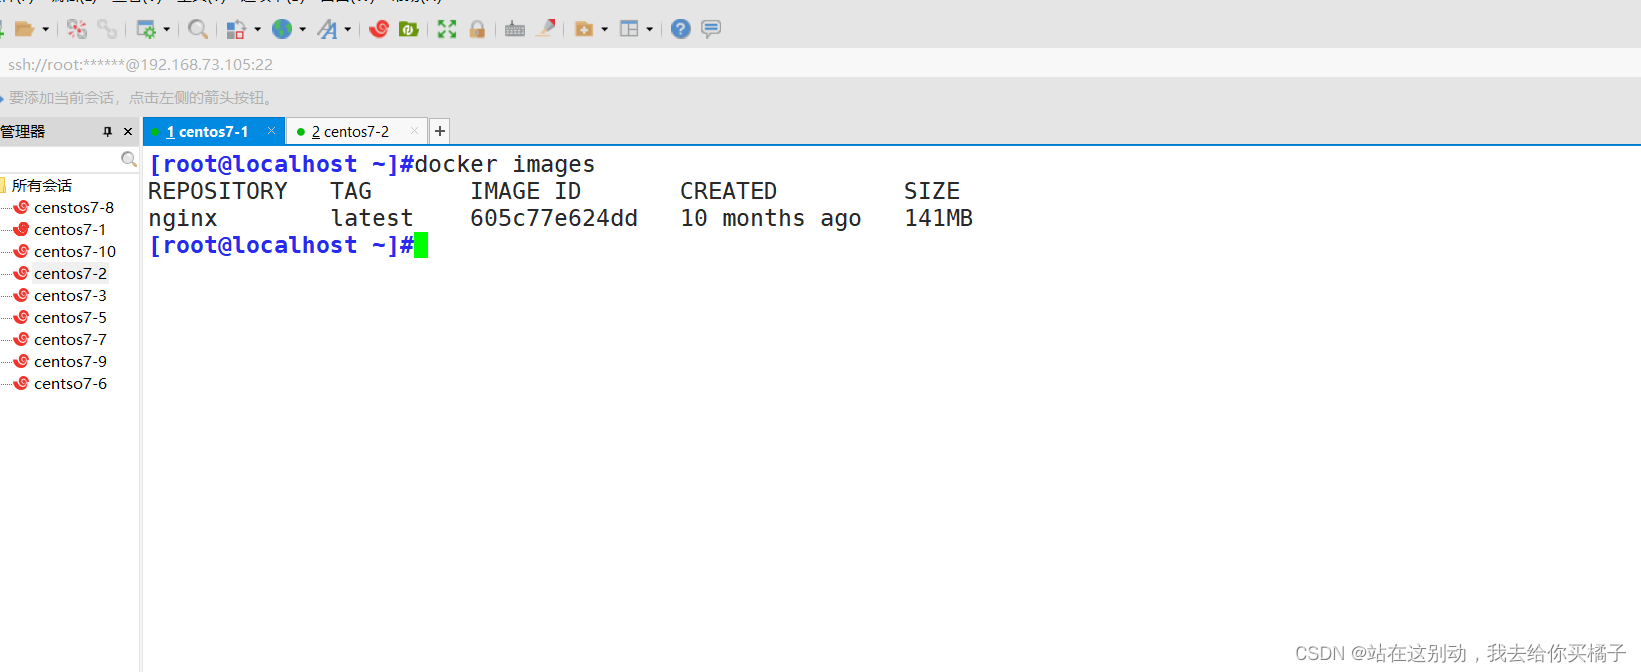Click the Find magnifier toolbar icon
1641x672 pixels.
point(198,29)
